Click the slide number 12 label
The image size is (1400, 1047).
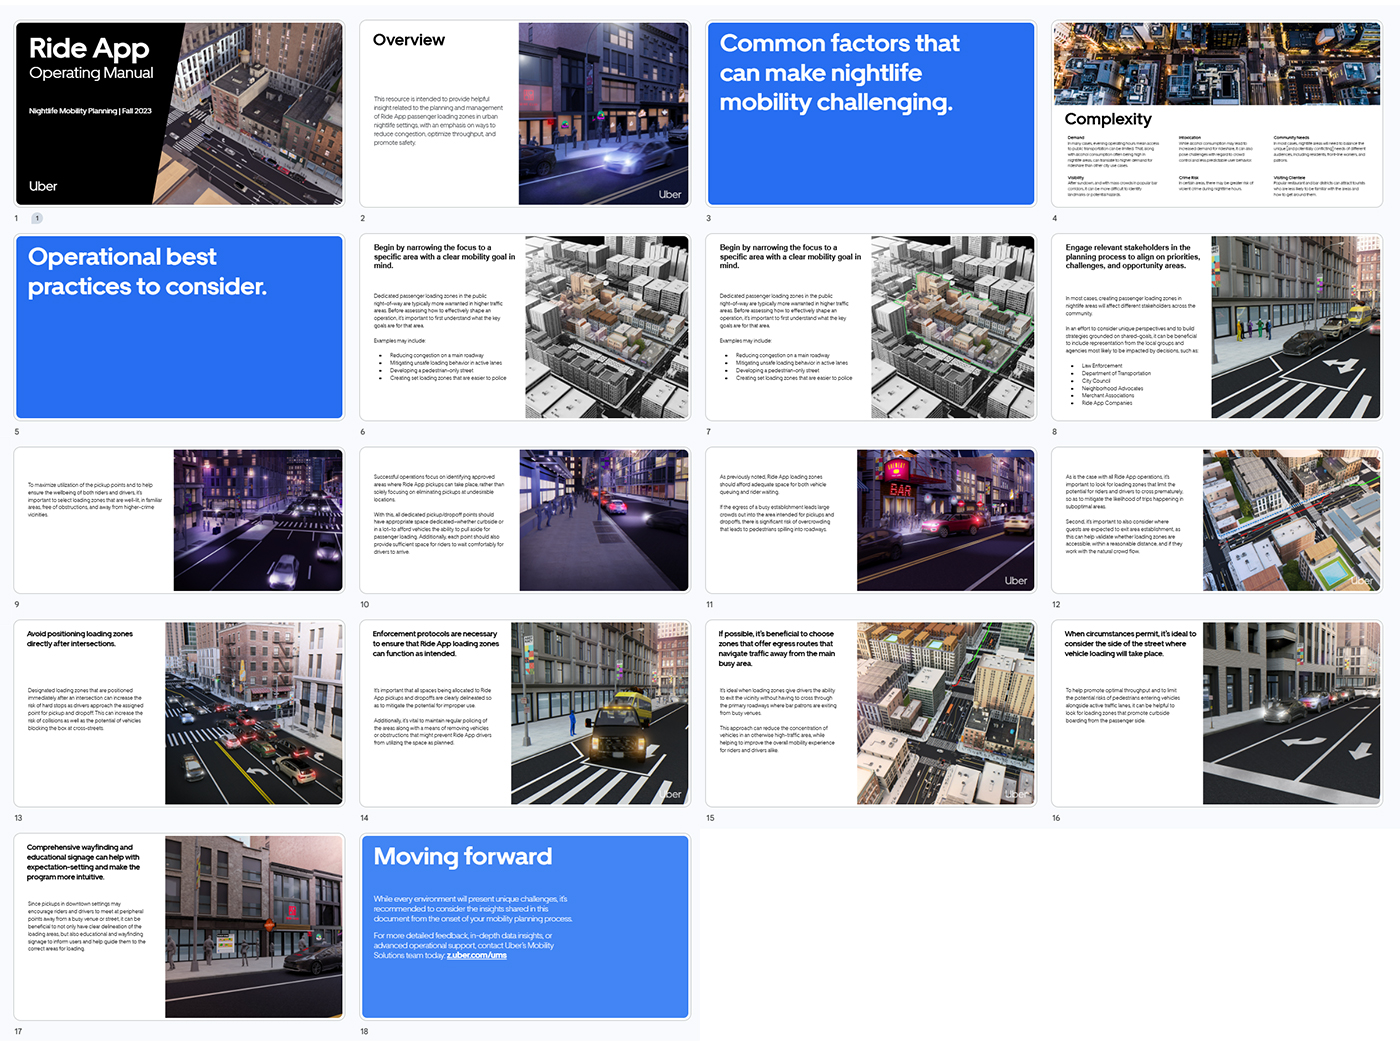[x=1056, y=604]
